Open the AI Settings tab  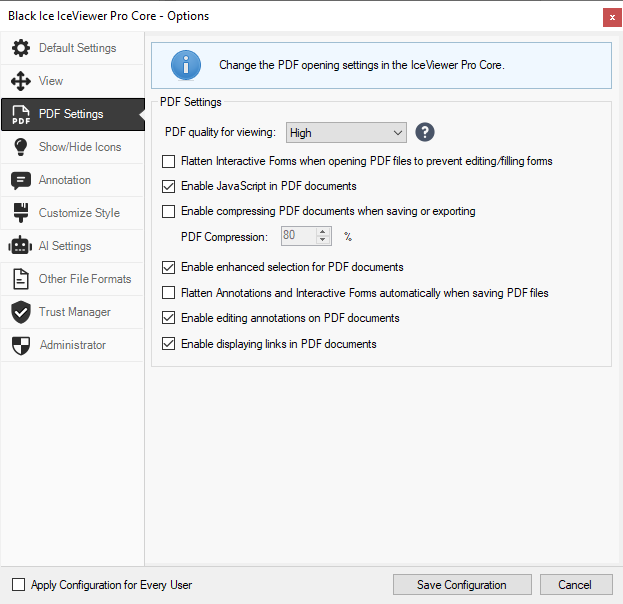[72, 246]
